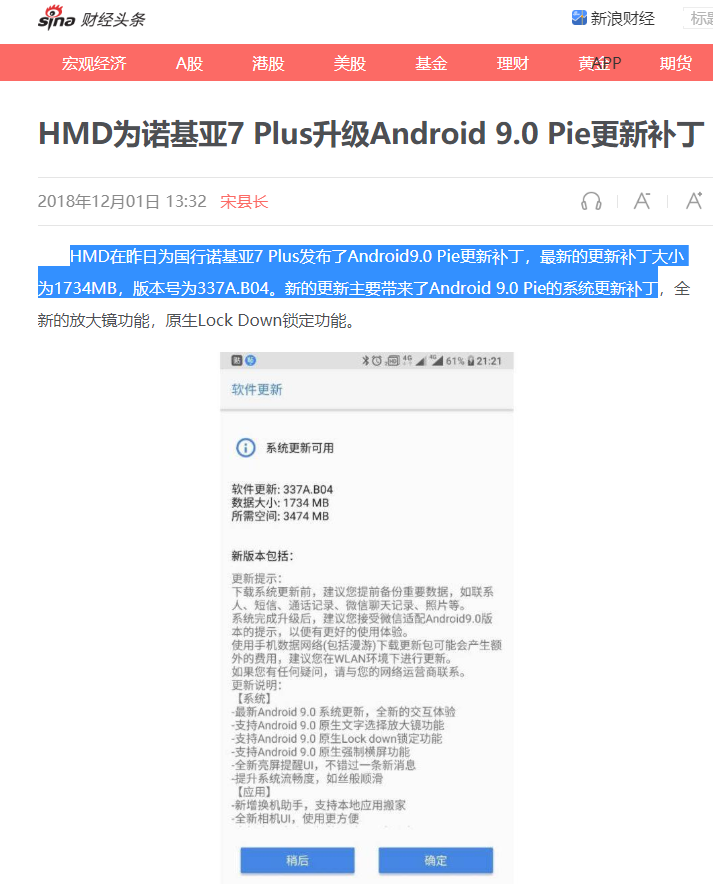Click the search field at top right
The height and width of the screenshot is (884, 713).
point(699,18)
